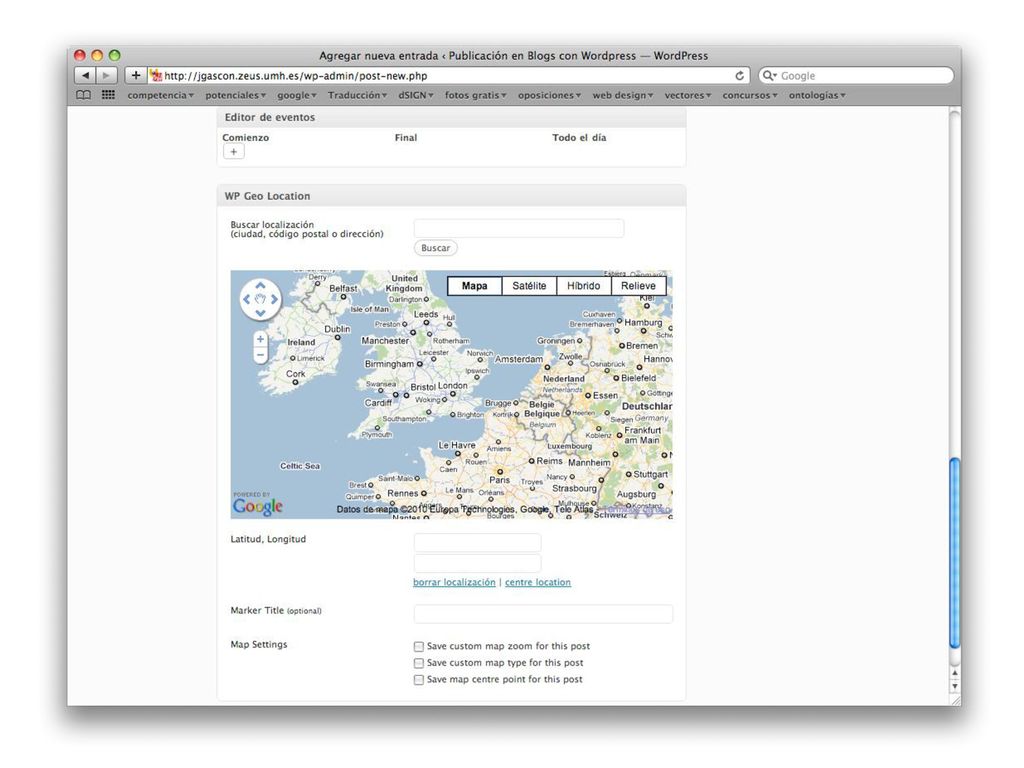Pan the map down

tap(260, 313)
